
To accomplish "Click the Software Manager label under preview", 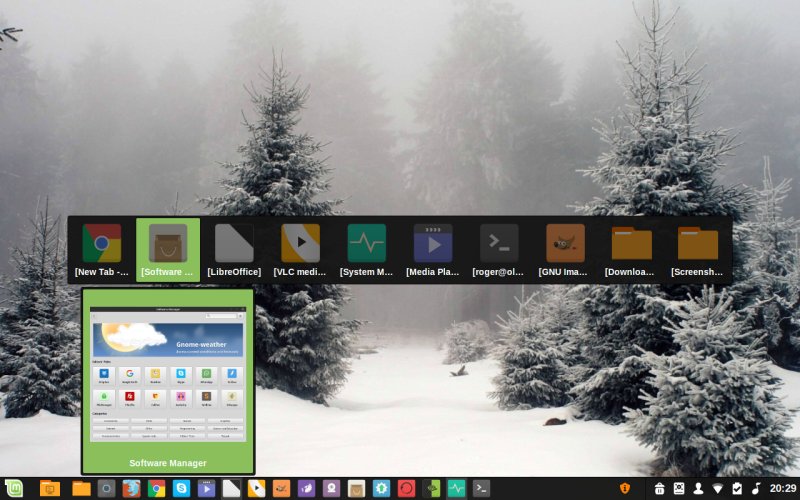I will [x=168, y=463].
